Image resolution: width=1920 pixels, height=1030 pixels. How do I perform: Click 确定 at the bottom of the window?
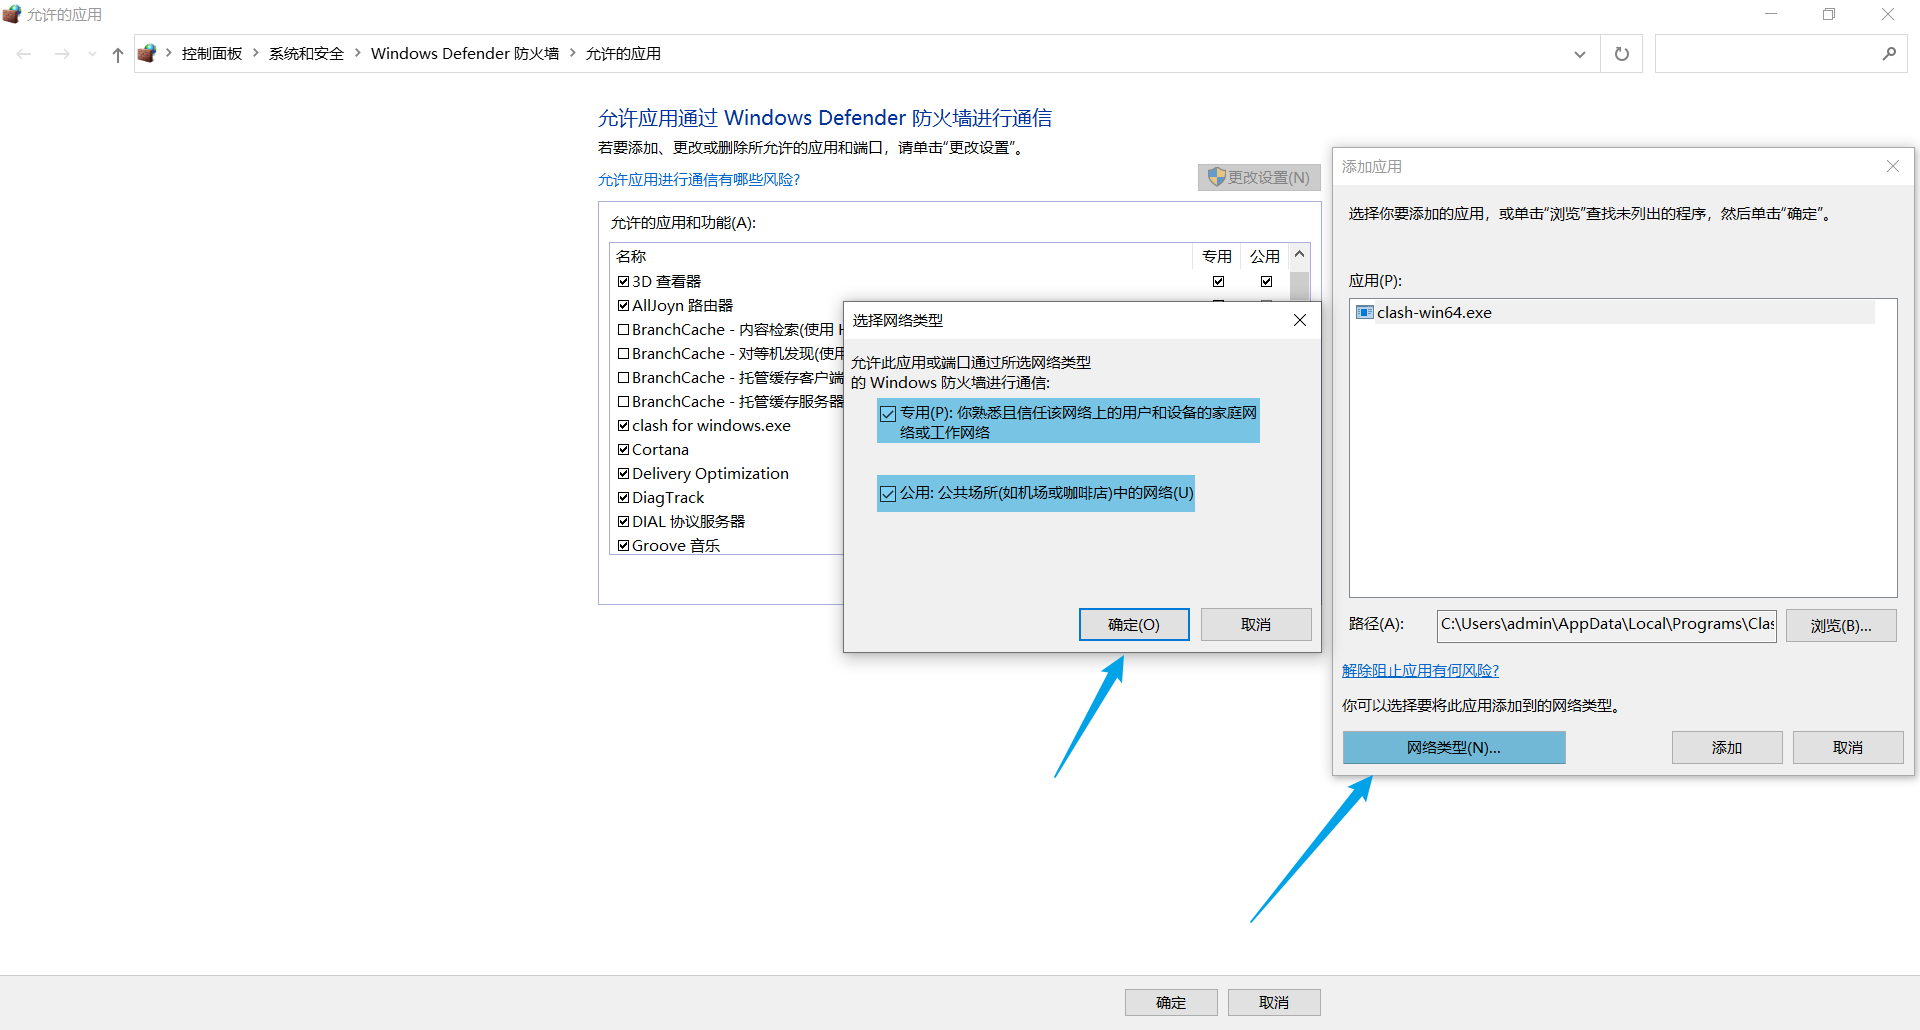click(x=1171, y=1003)
